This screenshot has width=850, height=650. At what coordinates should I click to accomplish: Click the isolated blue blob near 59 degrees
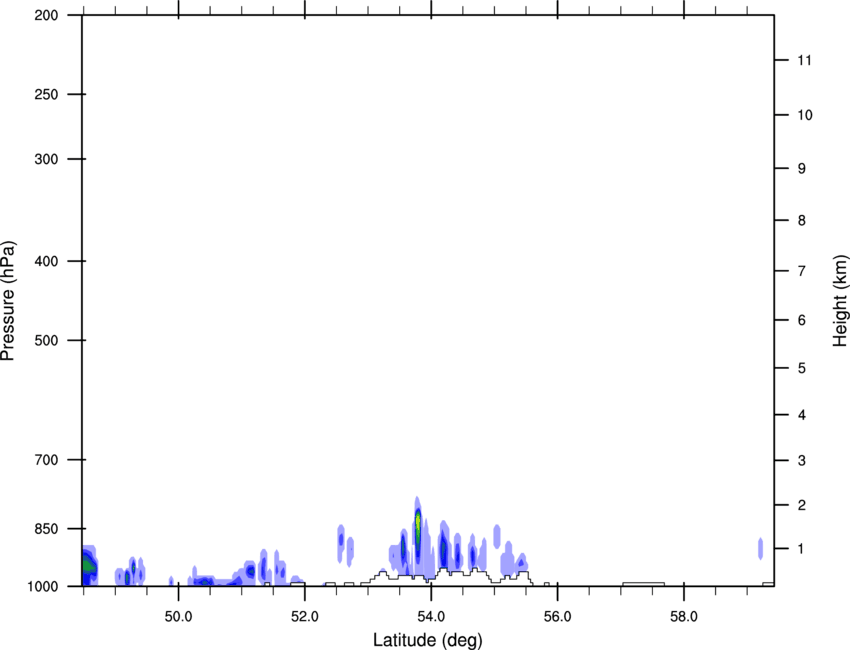pyautogui.click(x=760, y=549)
